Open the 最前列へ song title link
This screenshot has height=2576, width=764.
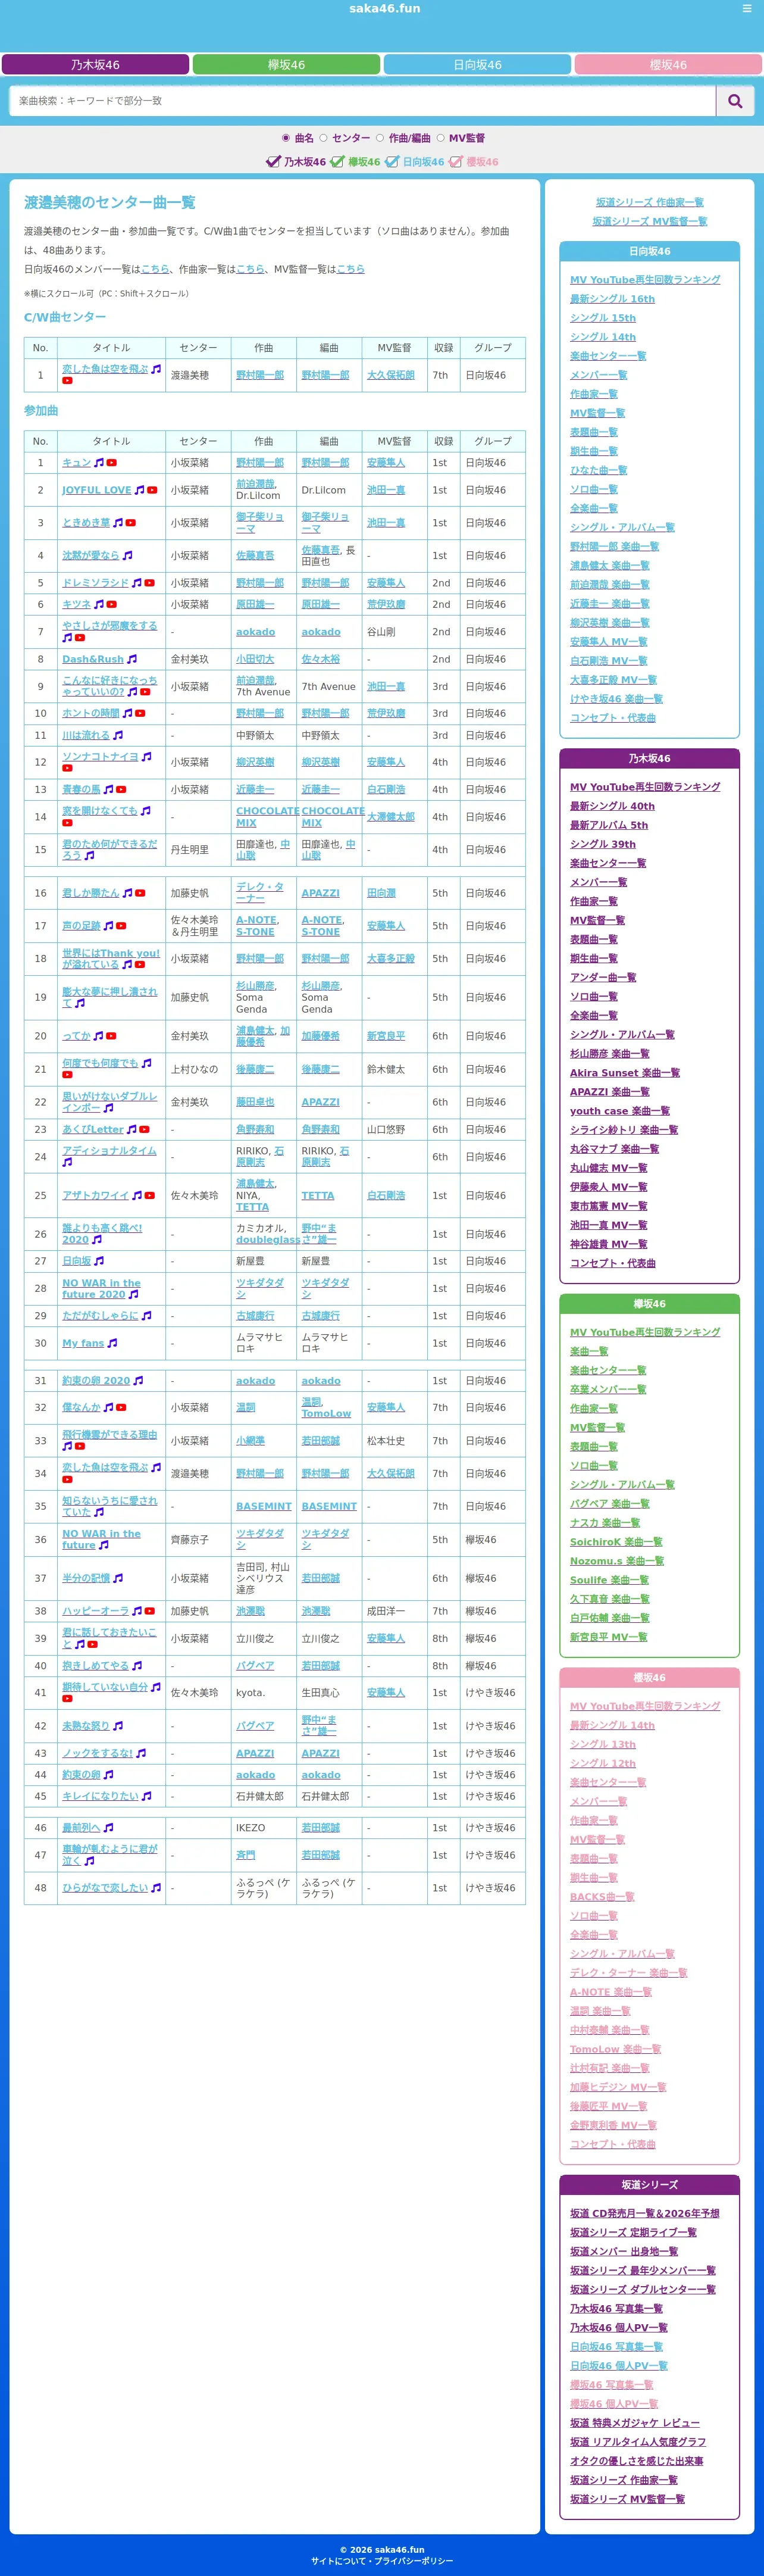point(81,1827)
